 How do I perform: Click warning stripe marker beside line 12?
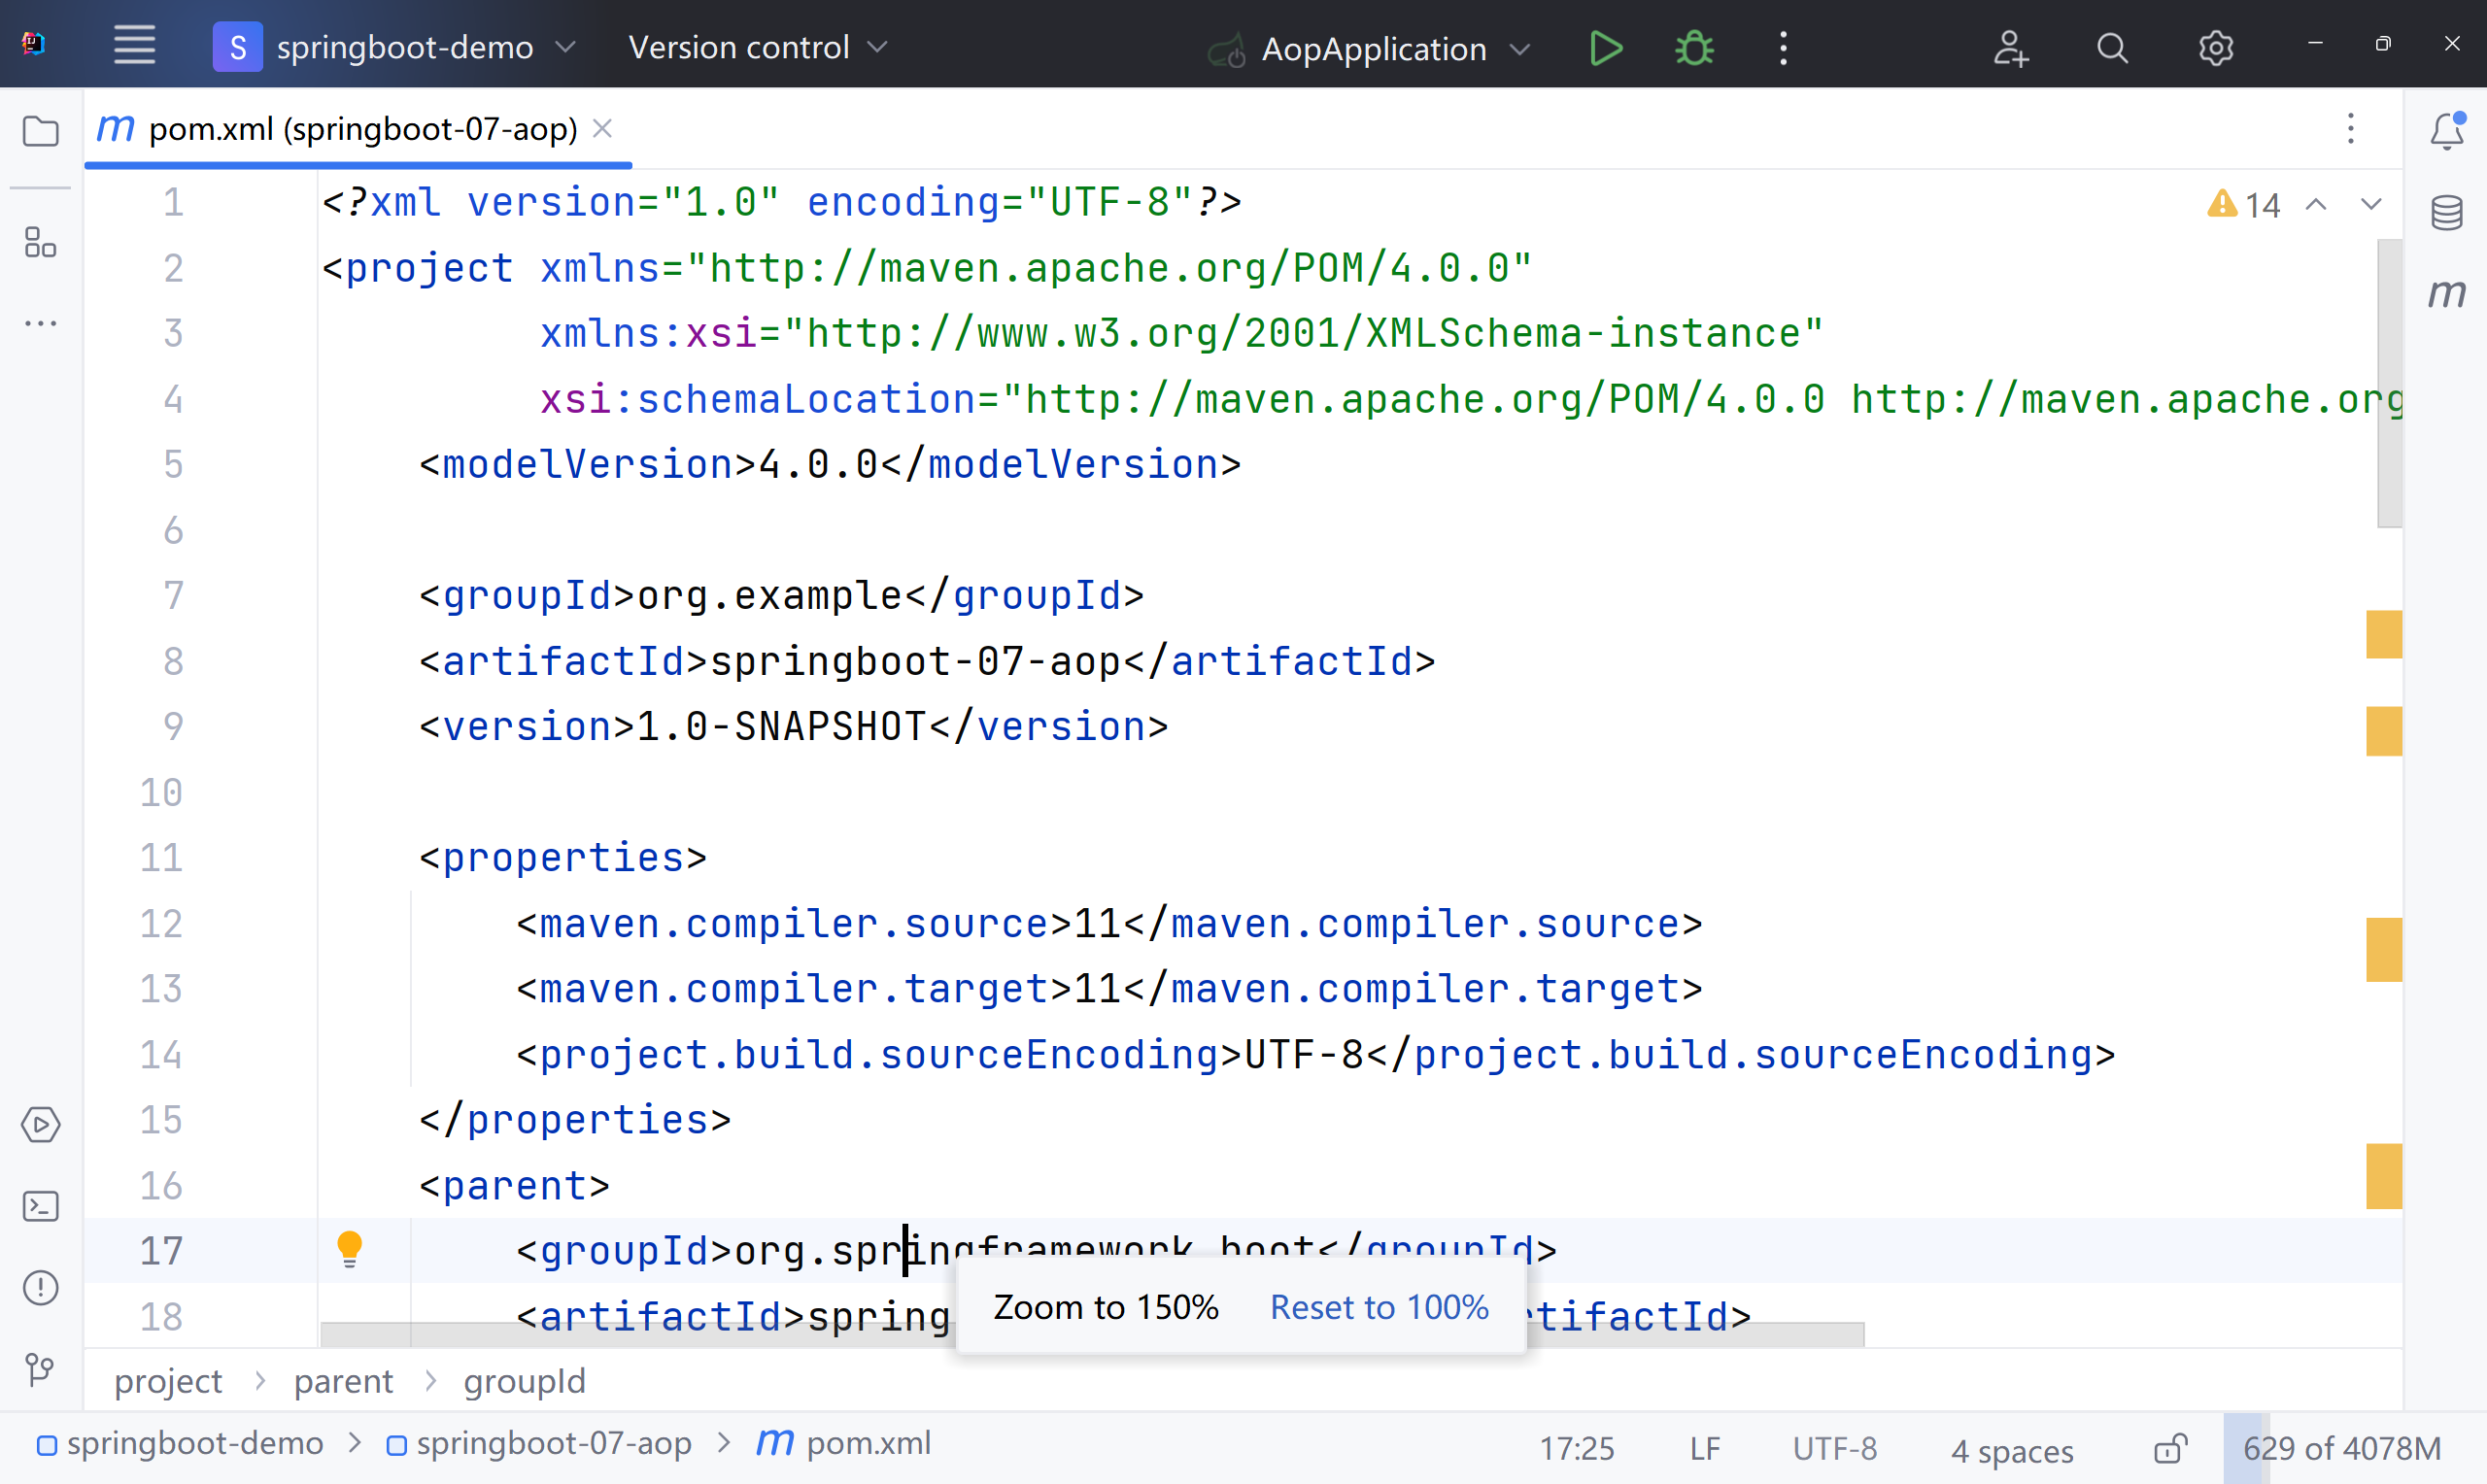pyautogui.click(x=2383, y=949)
